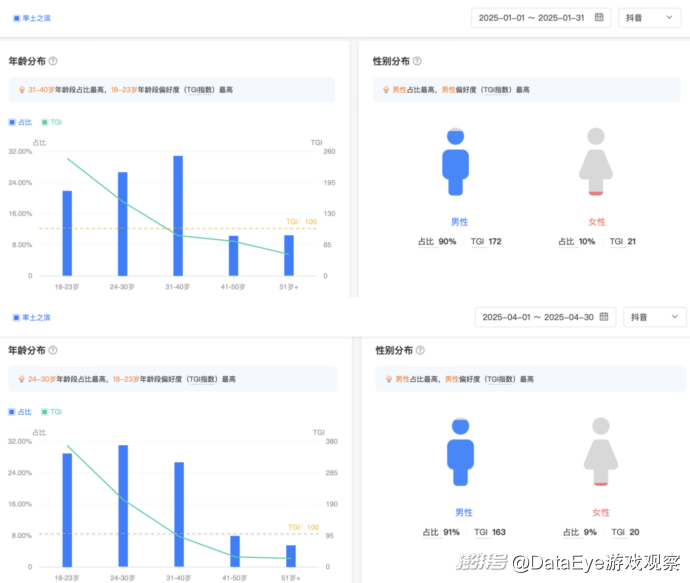This screenshot has height=583, width=690.
Task: Click 41-50岁 bar in January age chart
Action: coord(233,256)
